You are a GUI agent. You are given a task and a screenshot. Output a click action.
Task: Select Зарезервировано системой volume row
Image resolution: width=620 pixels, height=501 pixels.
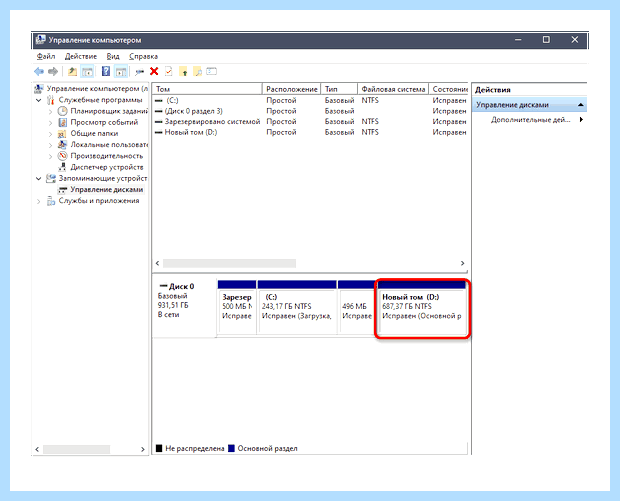[x=310, y=121]
